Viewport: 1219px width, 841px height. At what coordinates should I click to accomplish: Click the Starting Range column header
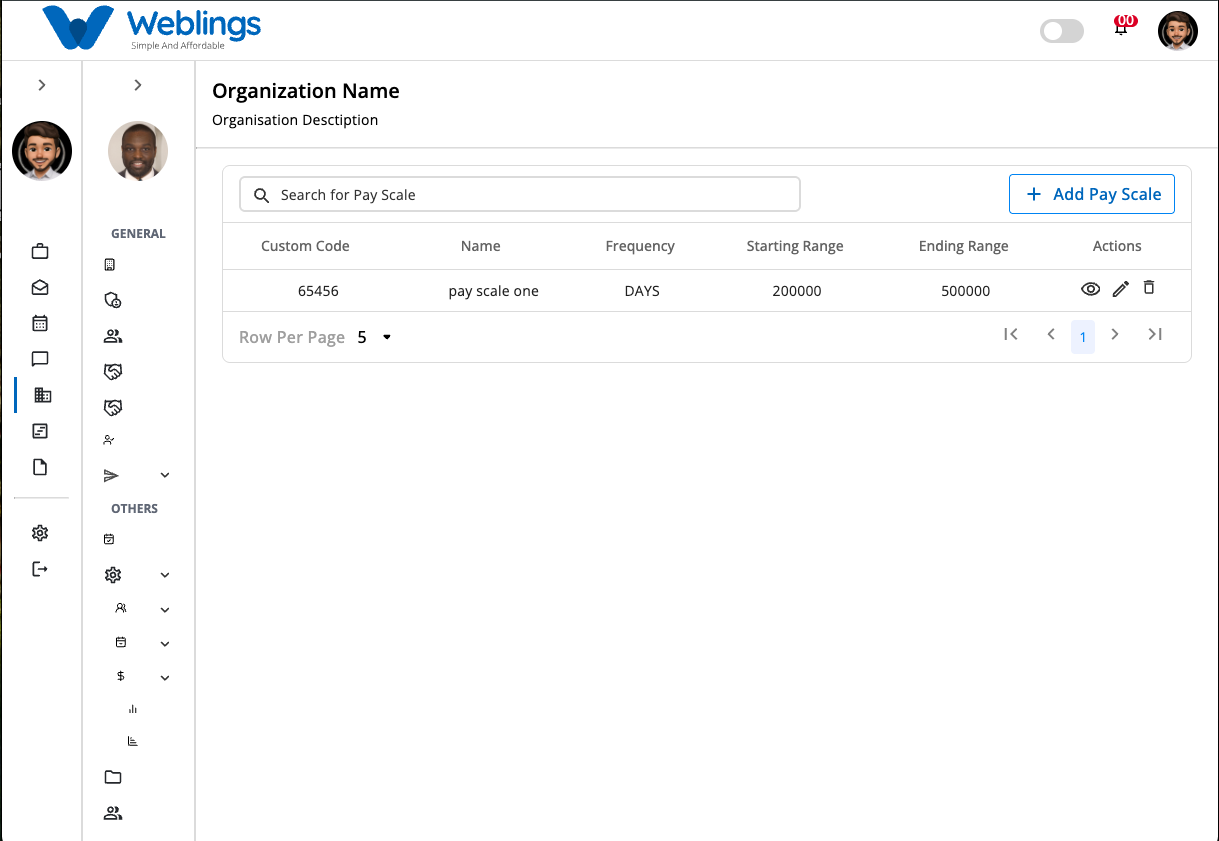795,246
